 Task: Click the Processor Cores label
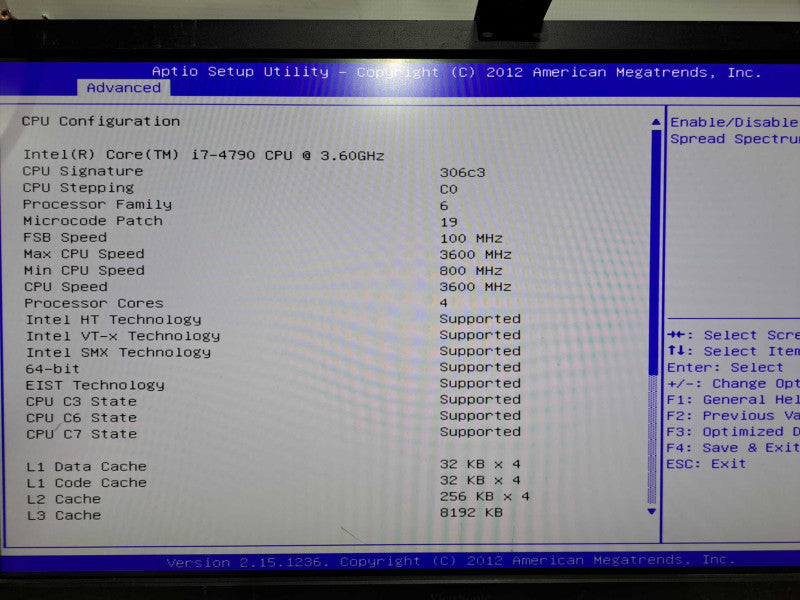(x=94, y=303)
